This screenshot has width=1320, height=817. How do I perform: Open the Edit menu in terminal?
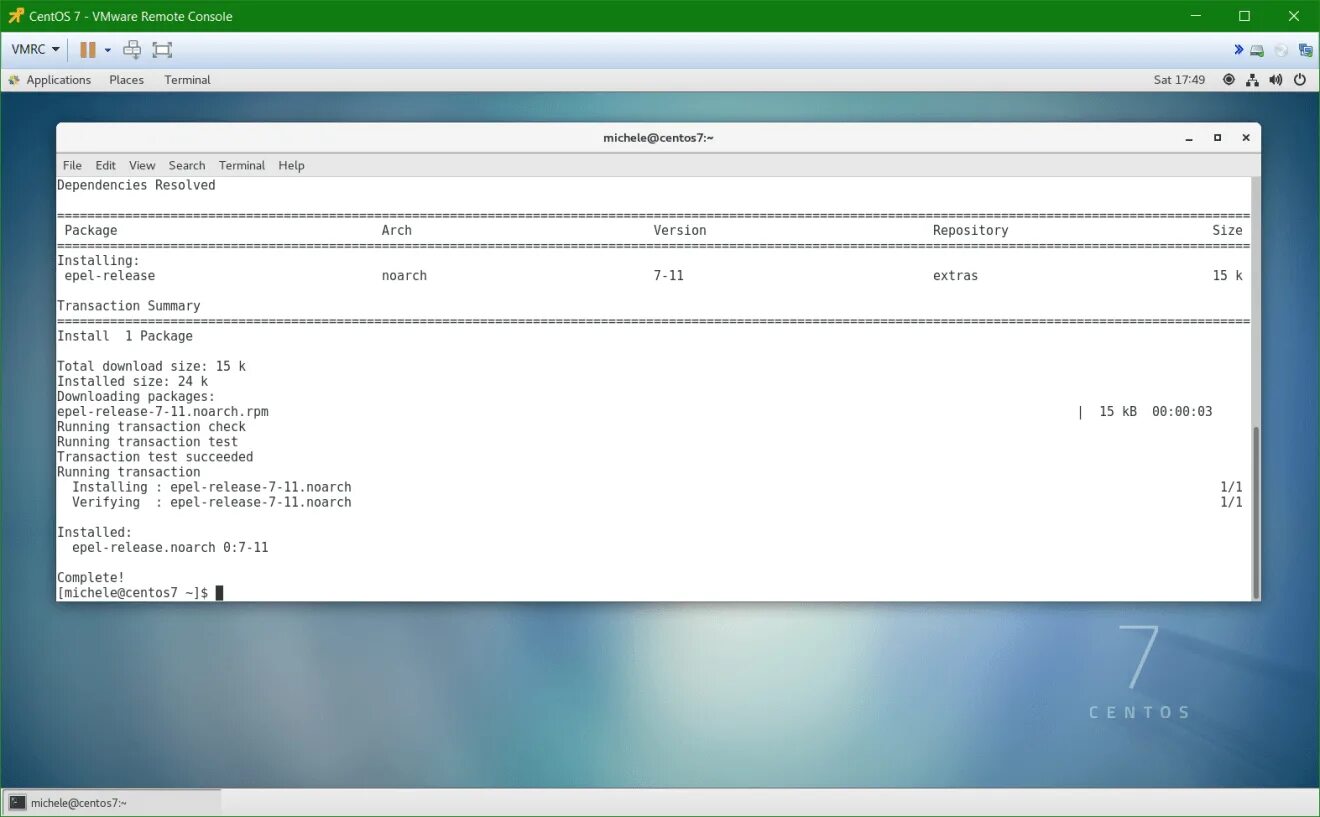tap(106, 165)
